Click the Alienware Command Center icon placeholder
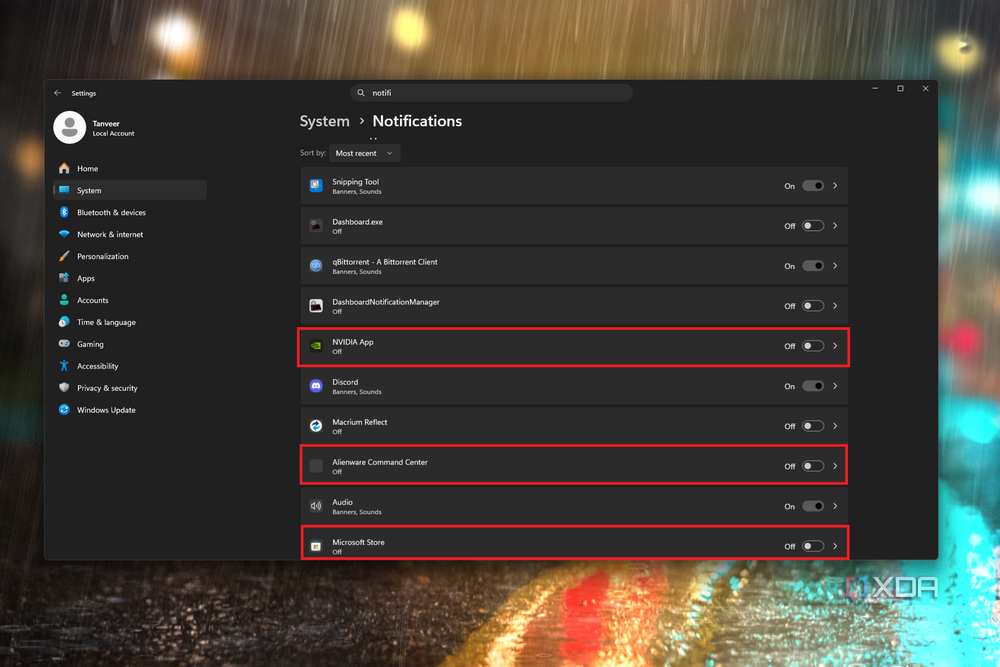 pyautogui.click(x=316, y=466)
